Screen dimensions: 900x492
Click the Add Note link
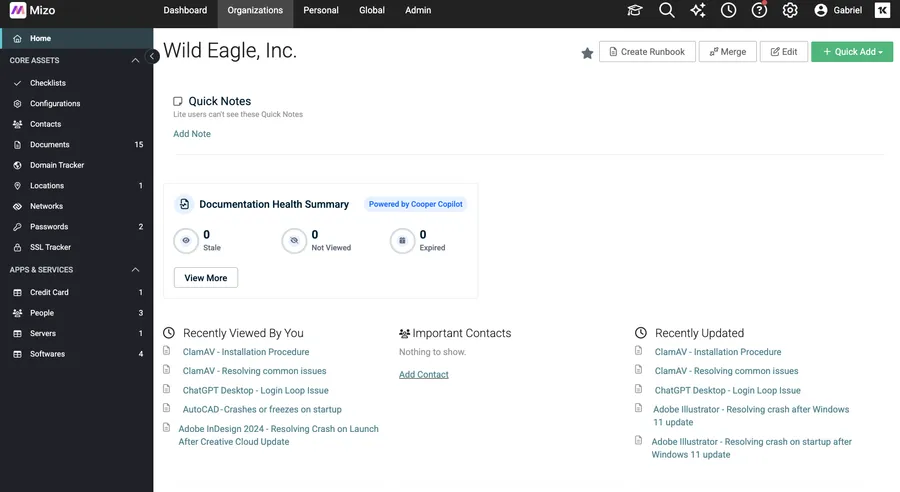pyautogui.click(x=192, y=134)
